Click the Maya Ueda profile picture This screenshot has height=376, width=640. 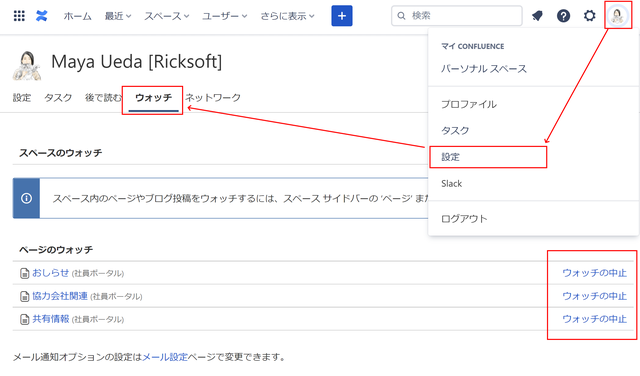pyautogui.click(x=27, y=65)
